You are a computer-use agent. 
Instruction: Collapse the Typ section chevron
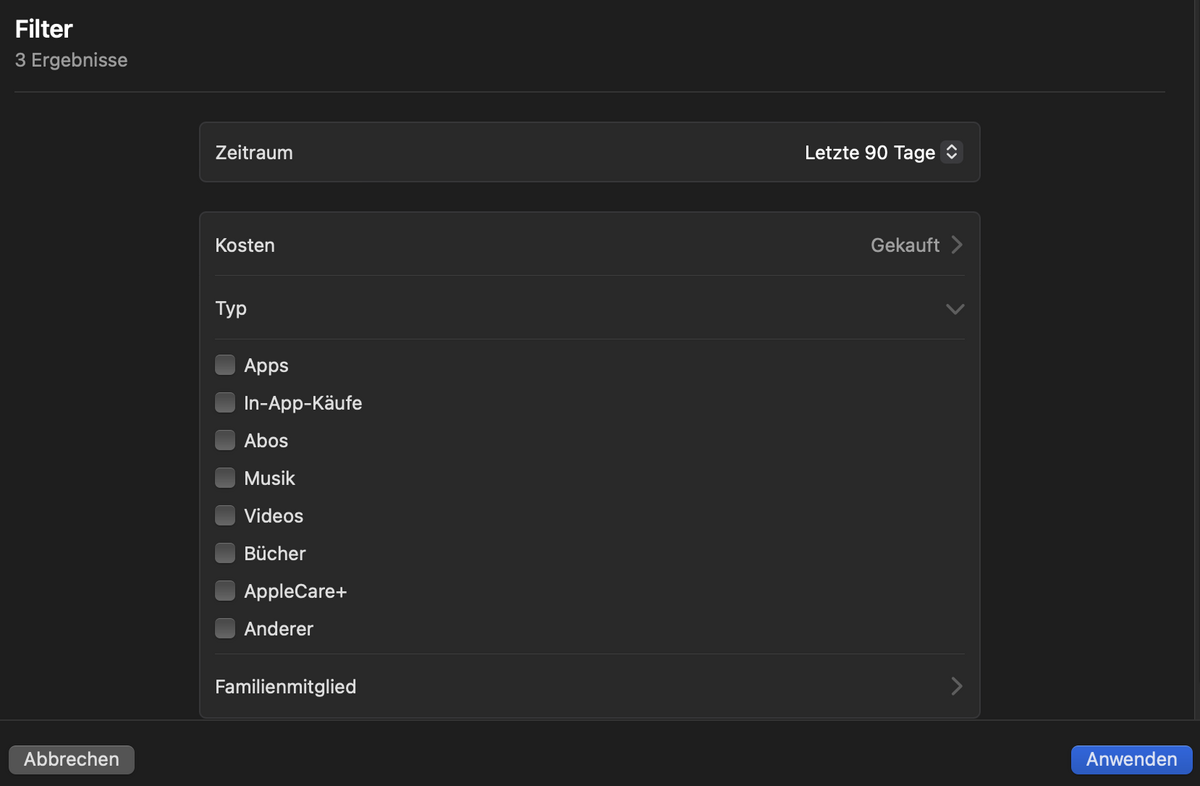(x=955, y=309)
